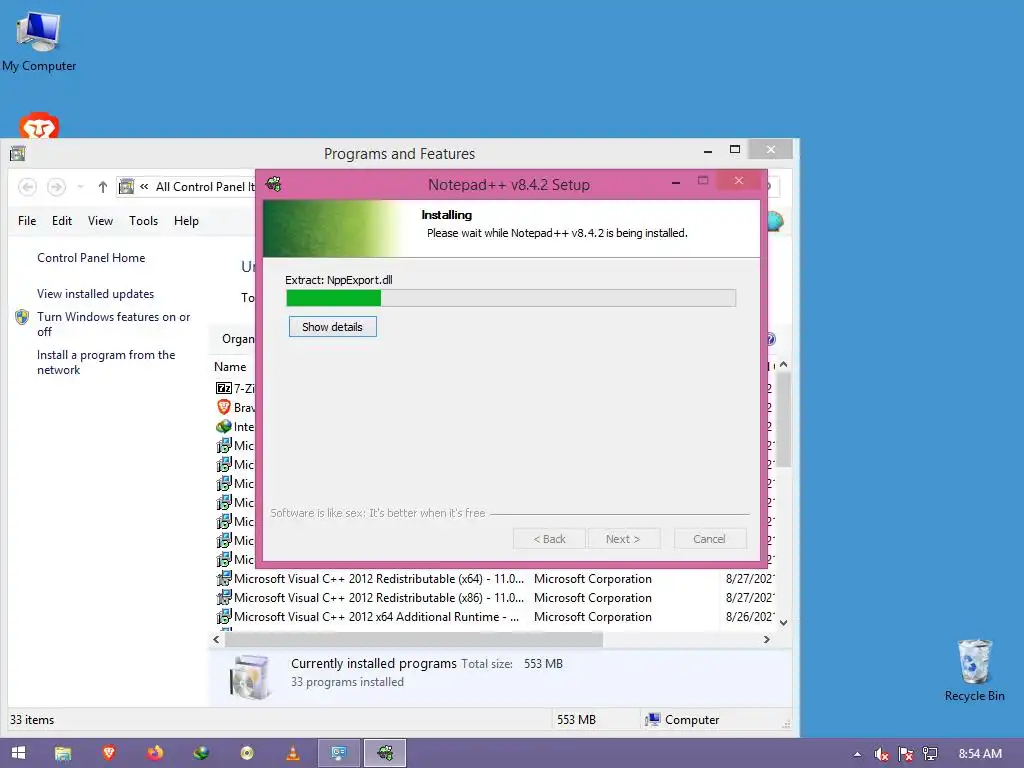
Task: Minimize the Notepad++ Setup window
Action: (676, 183)
